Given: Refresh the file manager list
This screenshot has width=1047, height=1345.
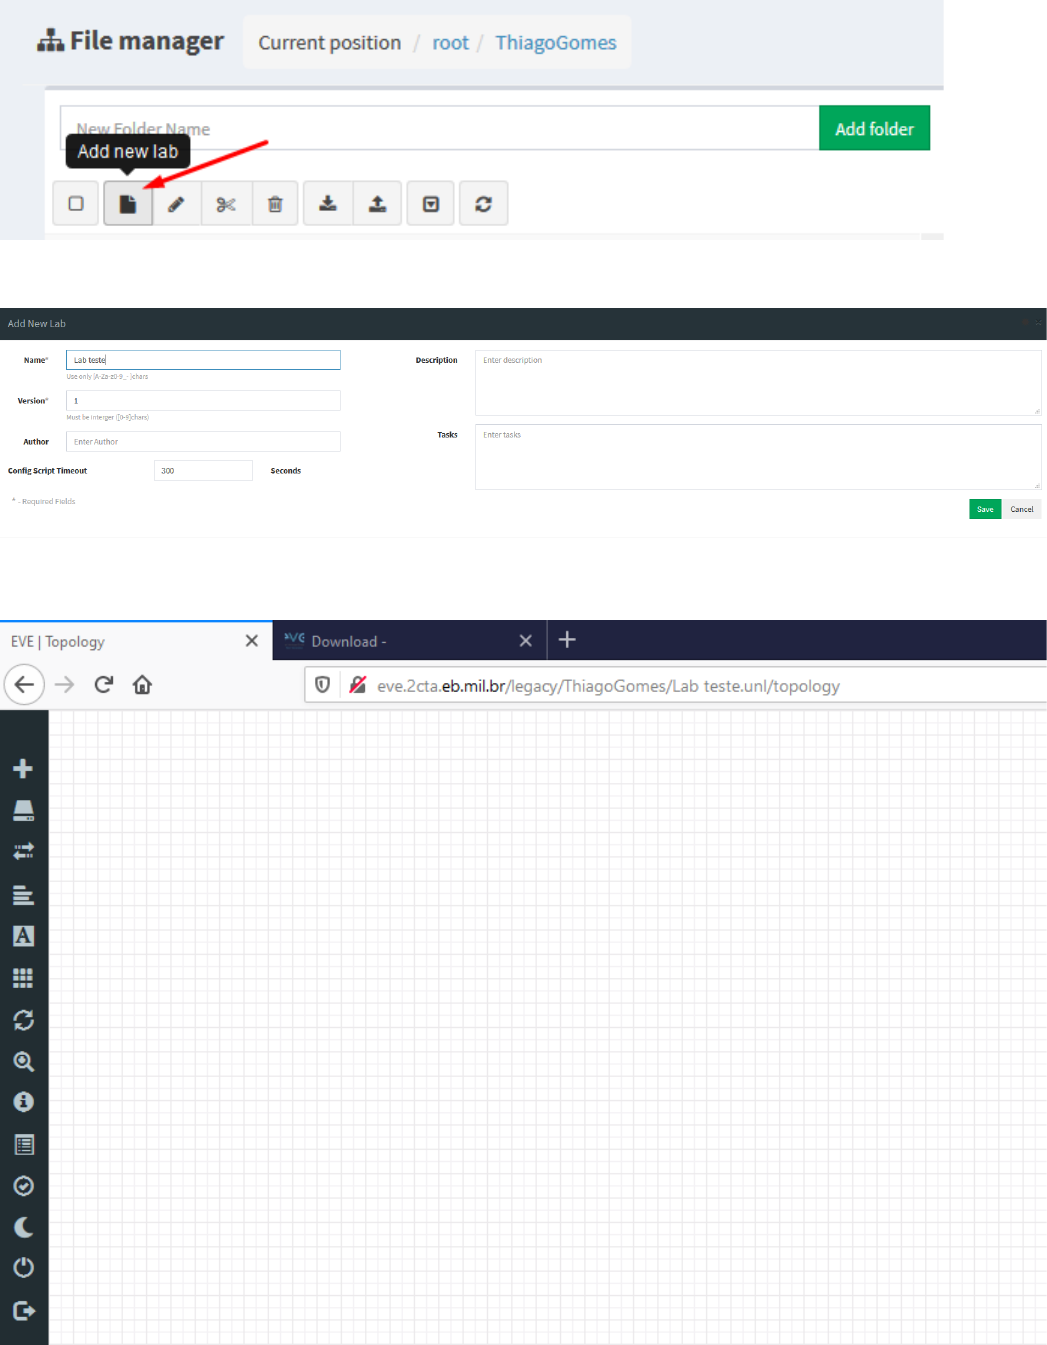Looking at the screenshot, I should pos(483,203).
